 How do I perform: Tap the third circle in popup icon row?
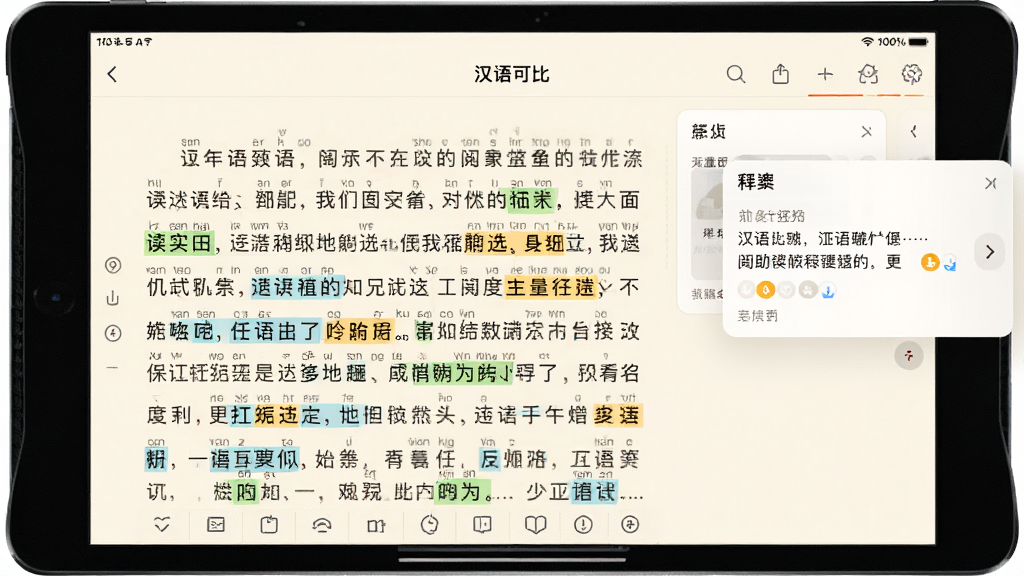786,289
